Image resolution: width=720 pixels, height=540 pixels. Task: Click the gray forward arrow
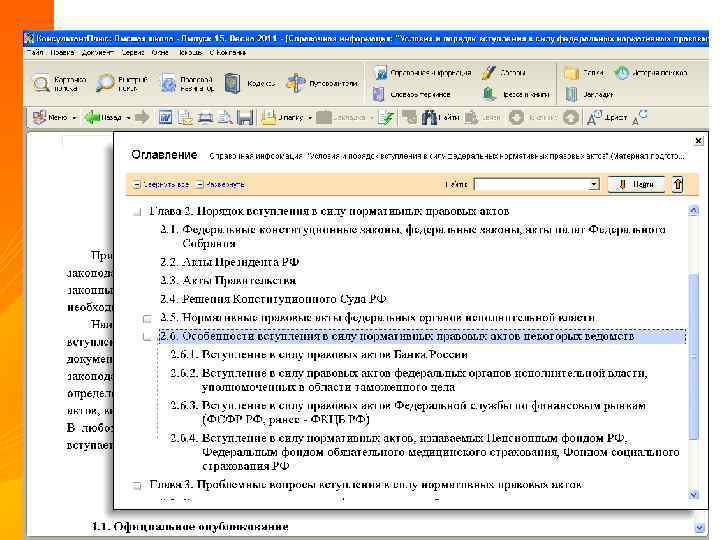pos(142,118)
